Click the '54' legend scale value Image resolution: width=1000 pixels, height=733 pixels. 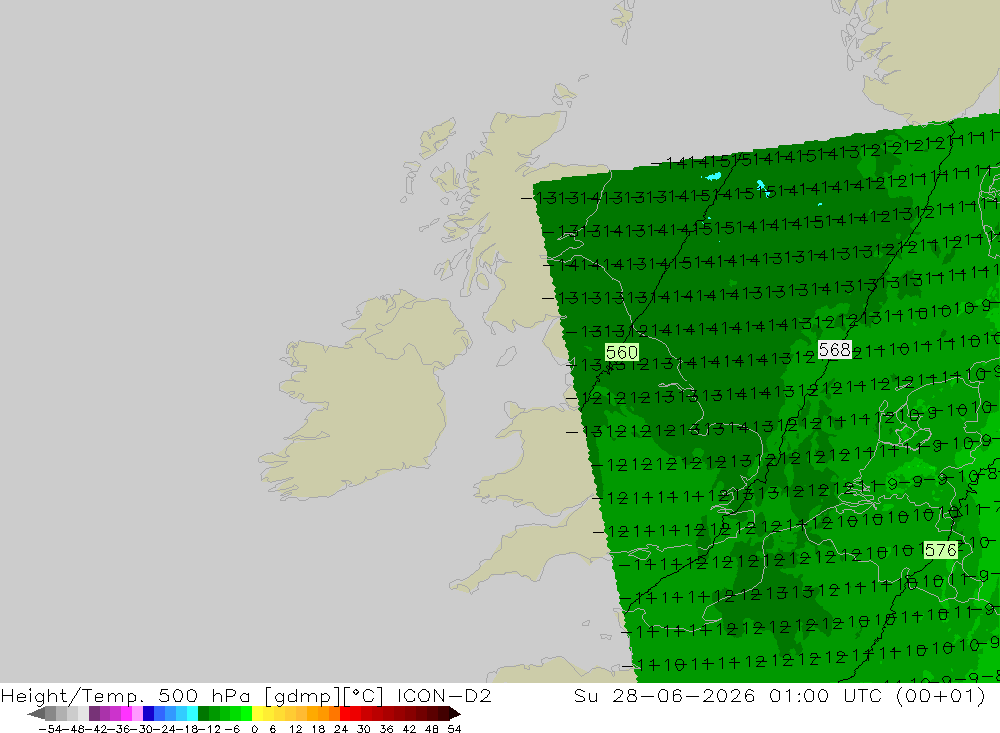(454, 729)
